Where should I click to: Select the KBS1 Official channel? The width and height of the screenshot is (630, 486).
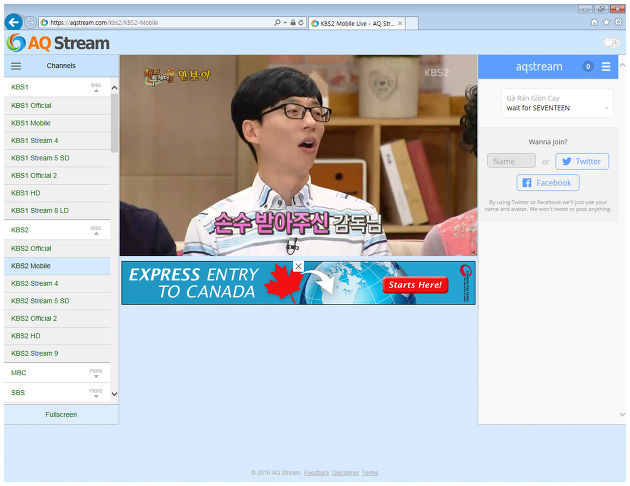pos(57,106)
